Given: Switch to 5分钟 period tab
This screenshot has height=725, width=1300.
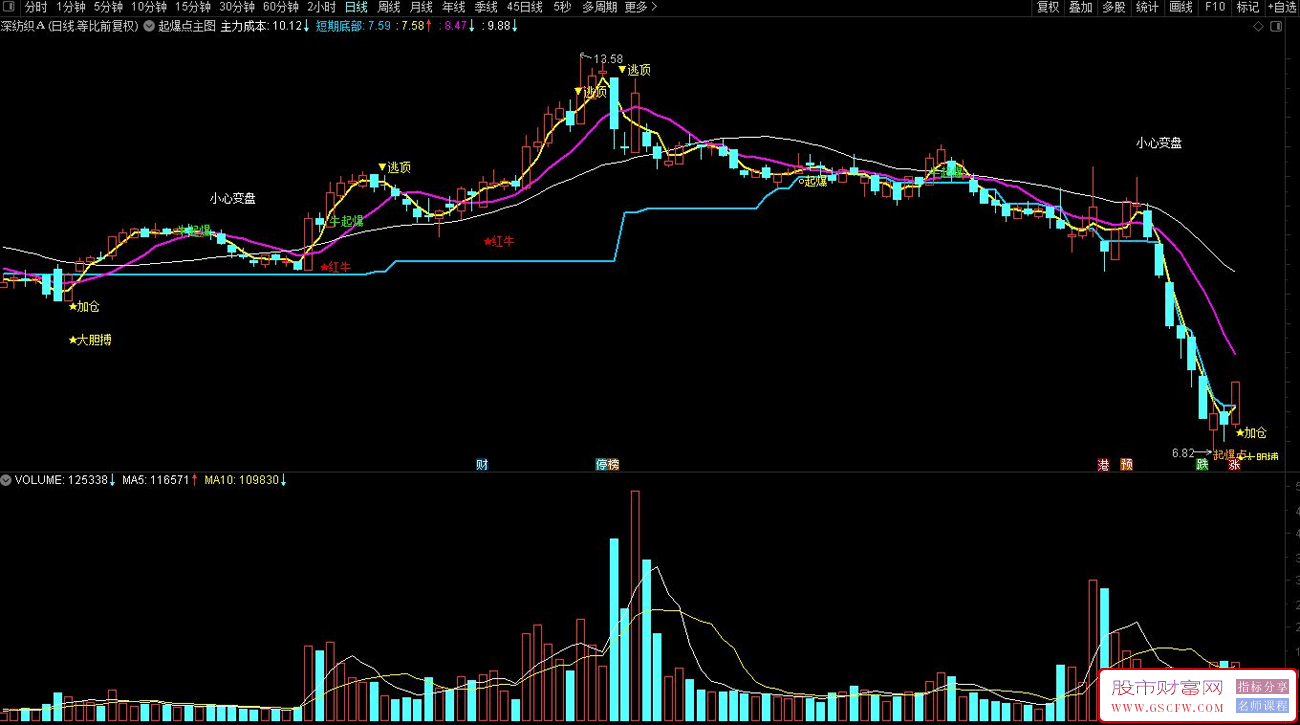Looking at the screenshot, I should tap(109, 7).
